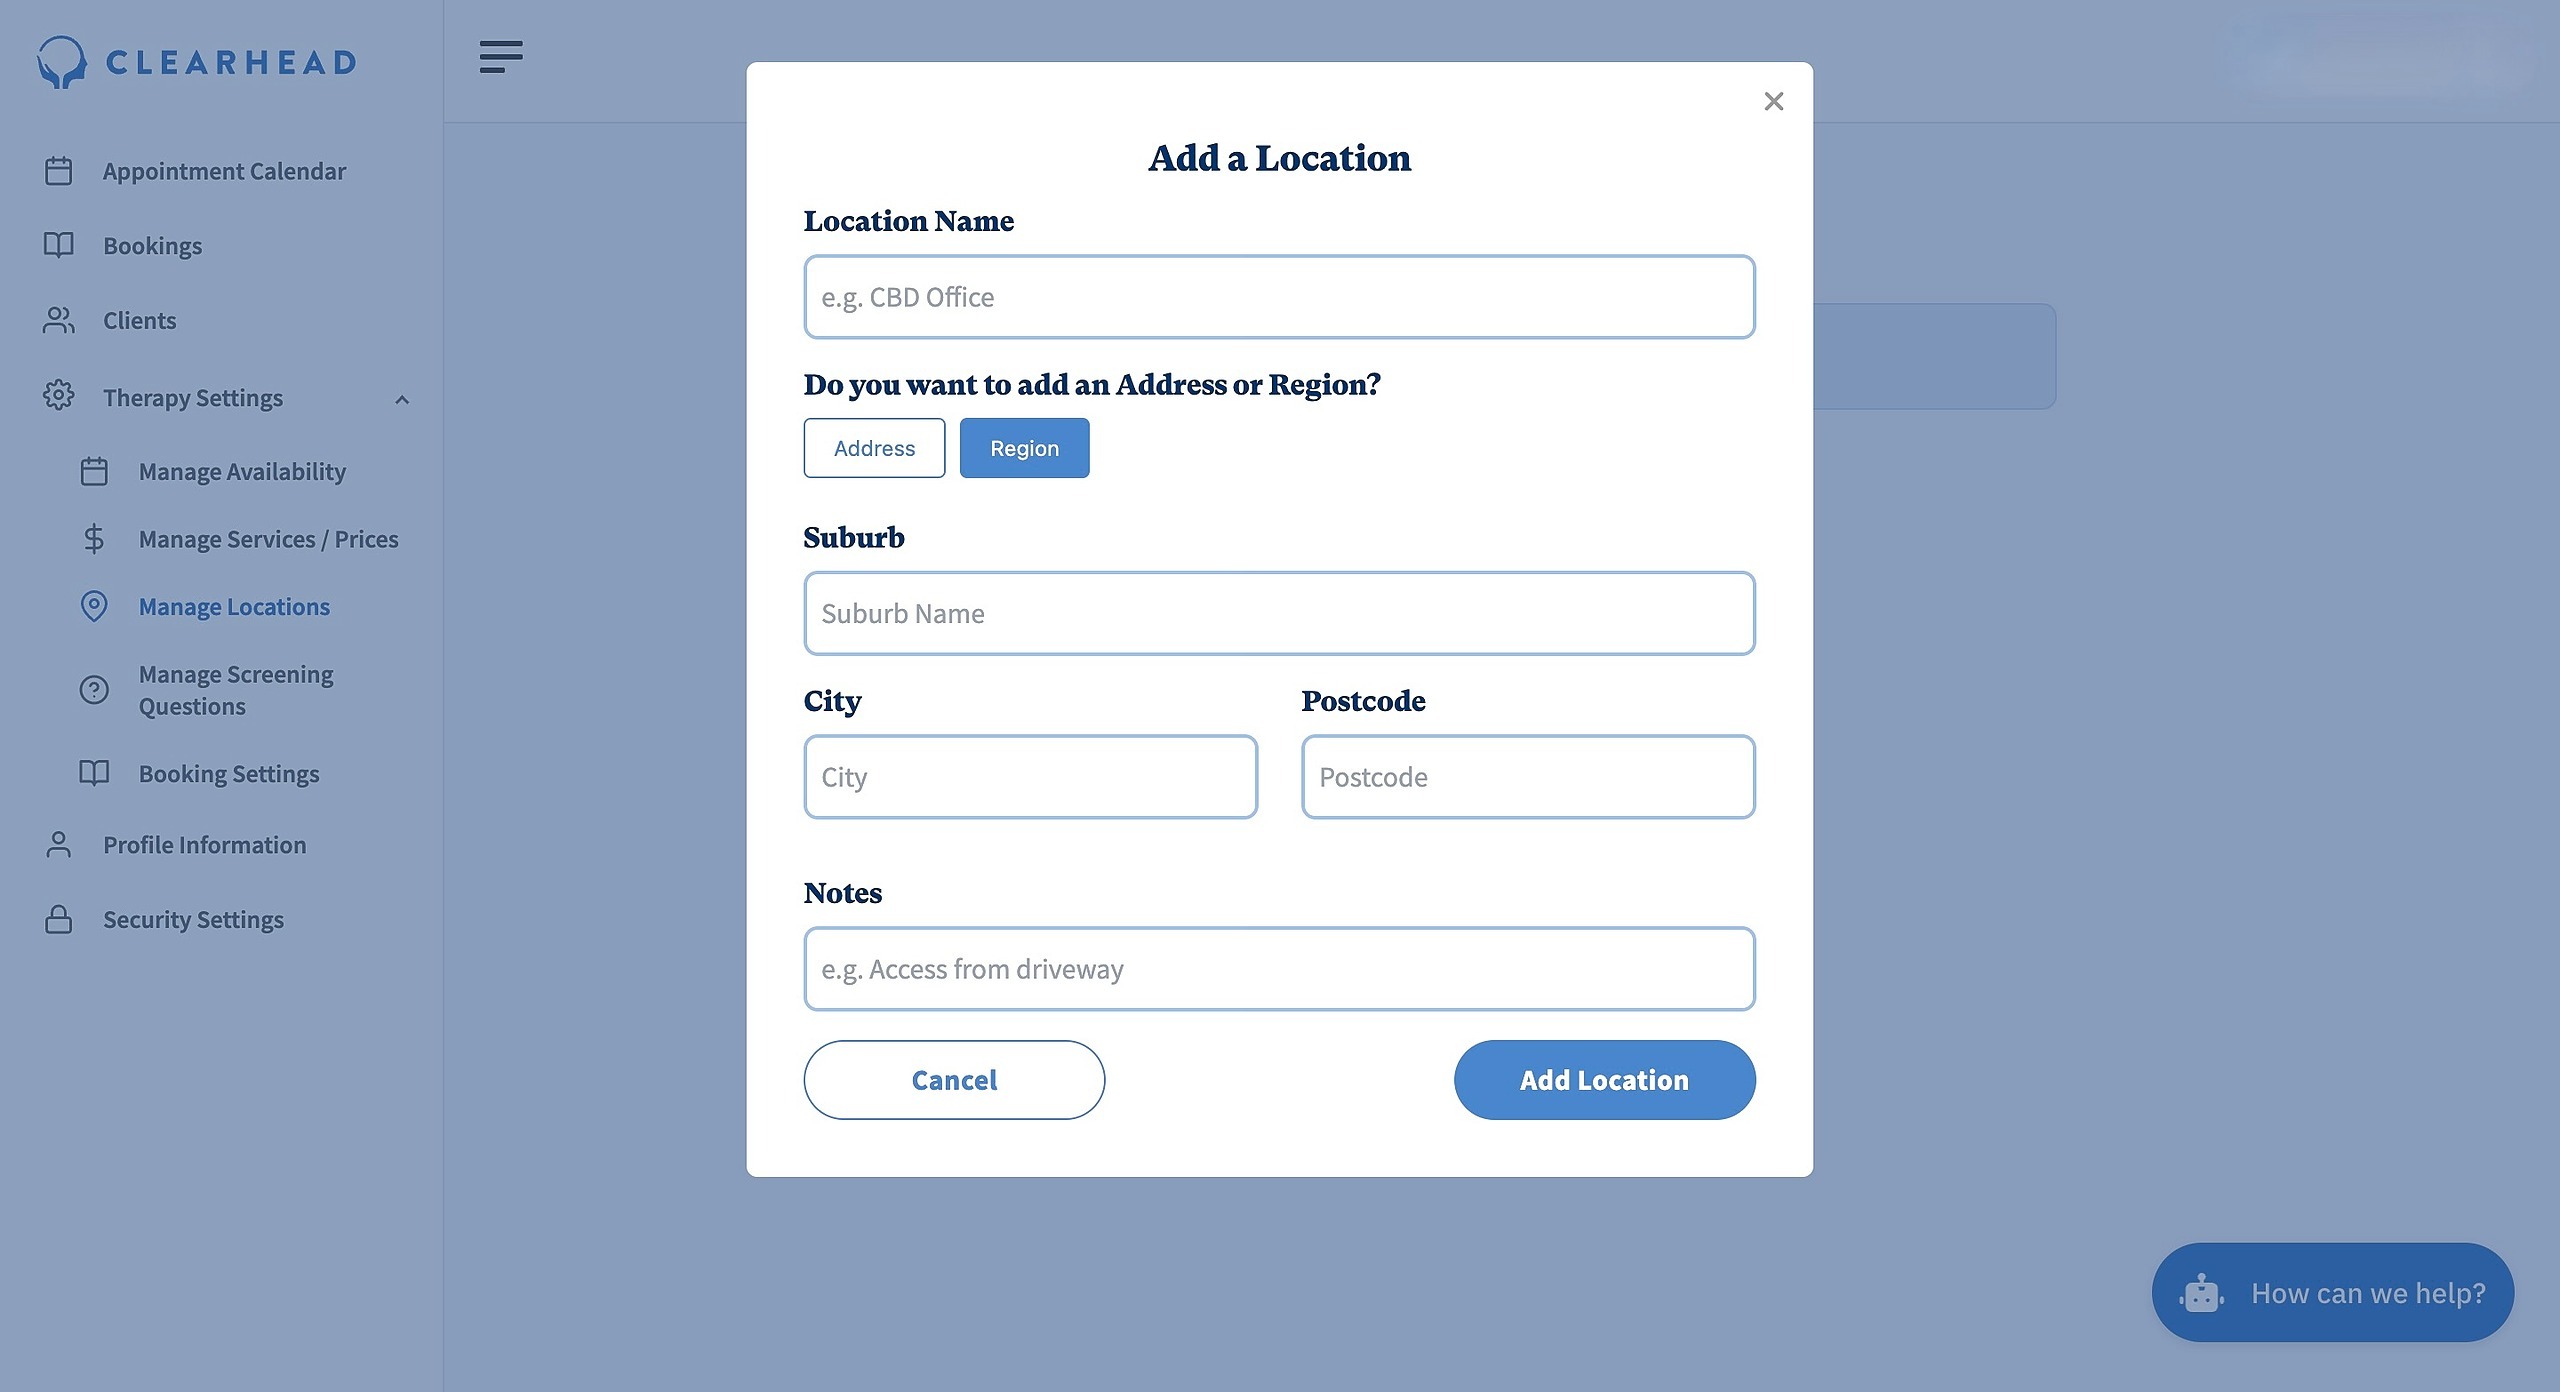The height and width of the screenshot is (1392, 2560).
Task: Click the Manage Services dollar icon
Action: pos(94,539)
